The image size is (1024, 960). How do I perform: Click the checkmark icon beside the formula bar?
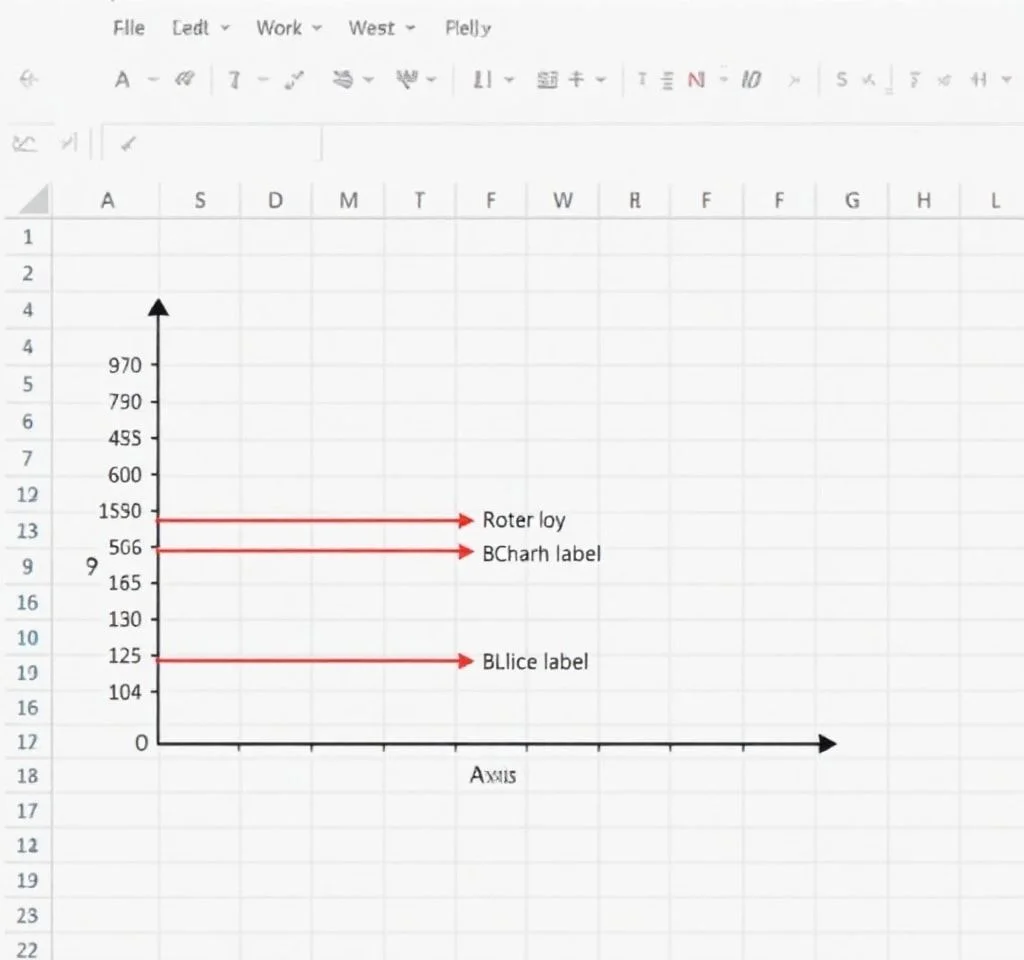[x=127, y=144]
